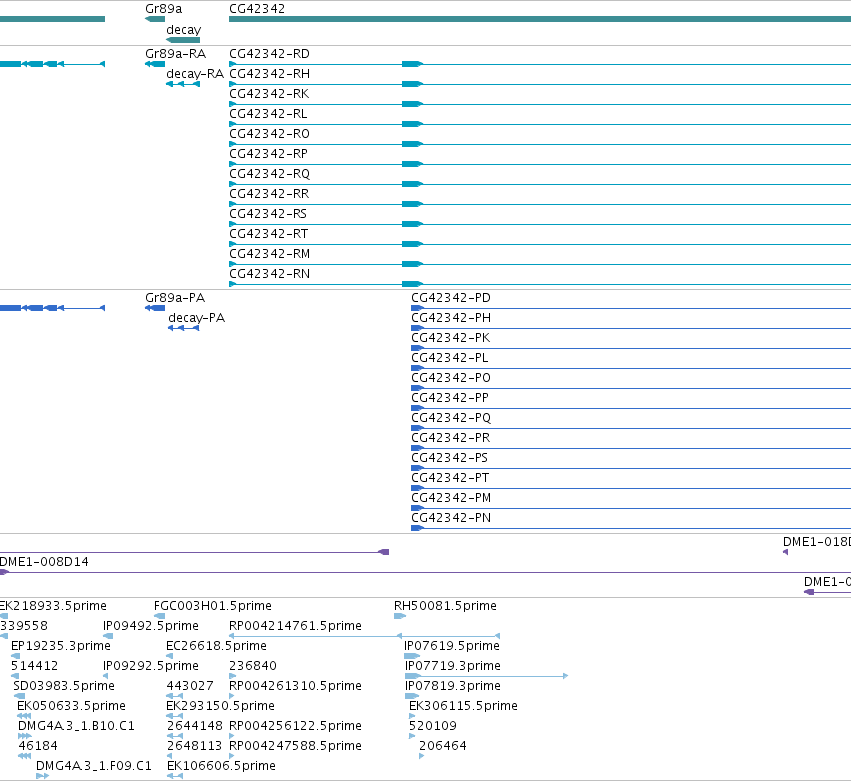Click CG42342-RS transcript label
This screenshot has height=781, width=851.
[268, 214]
